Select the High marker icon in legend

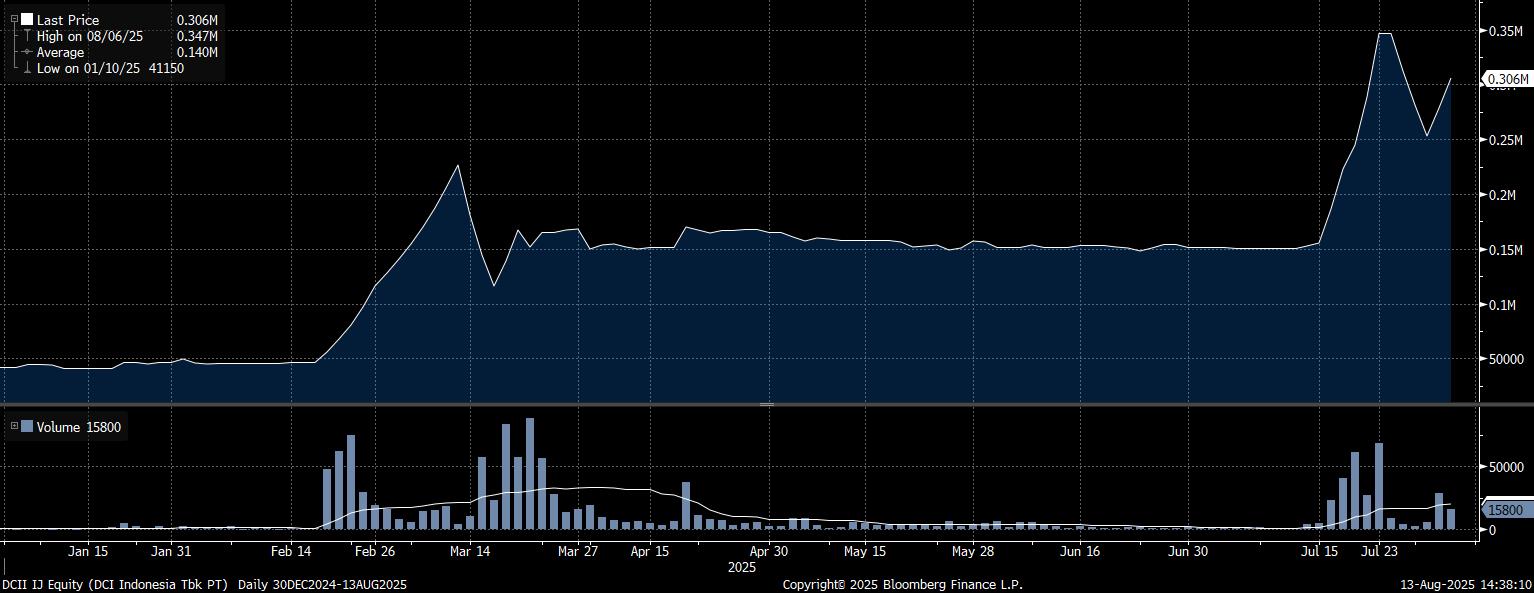(x=26, y=36)
